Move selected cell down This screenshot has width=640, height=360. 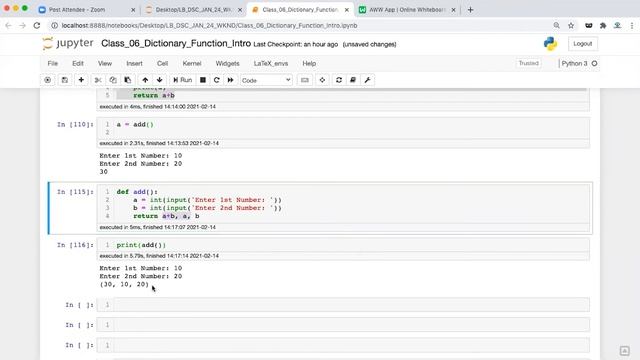click(x=160, y=80)
